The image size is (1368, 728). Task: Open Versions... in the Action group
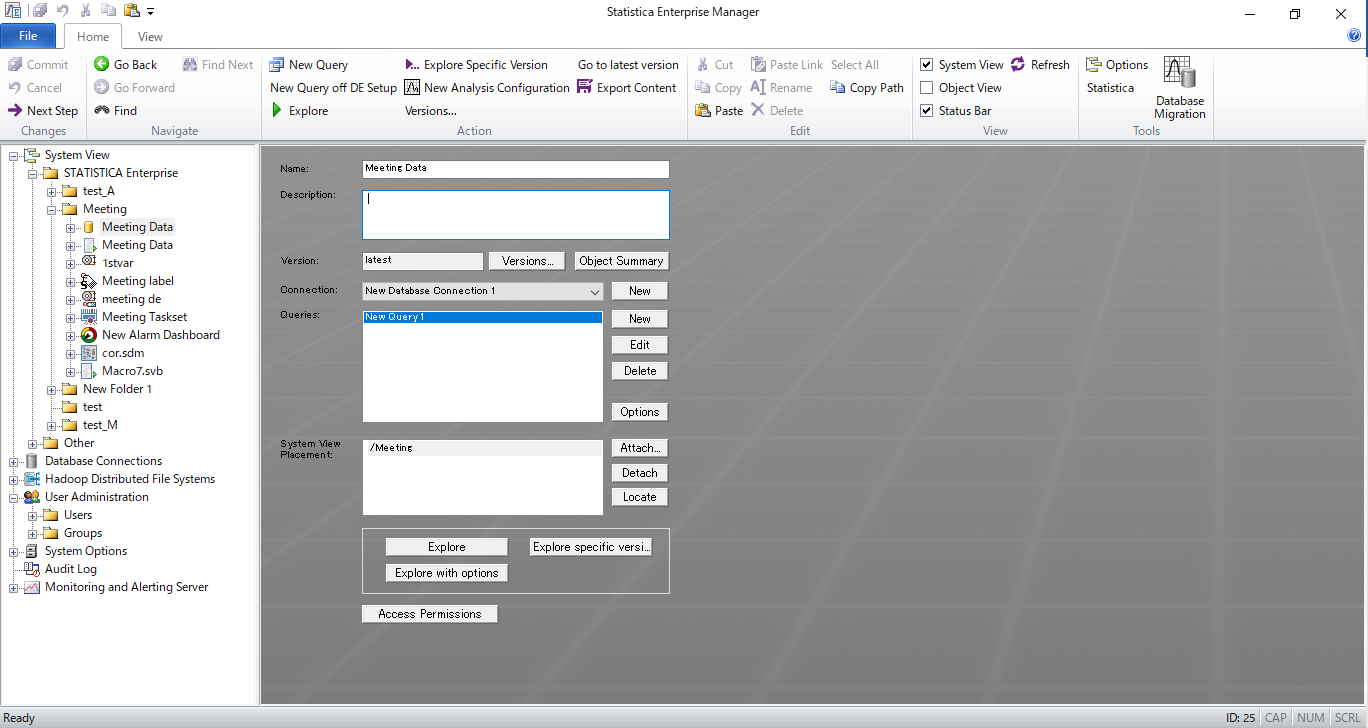pos(430,110)
